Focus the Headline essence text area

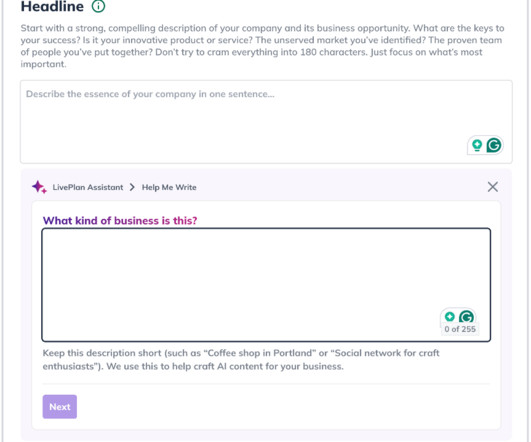coord(266,122)
